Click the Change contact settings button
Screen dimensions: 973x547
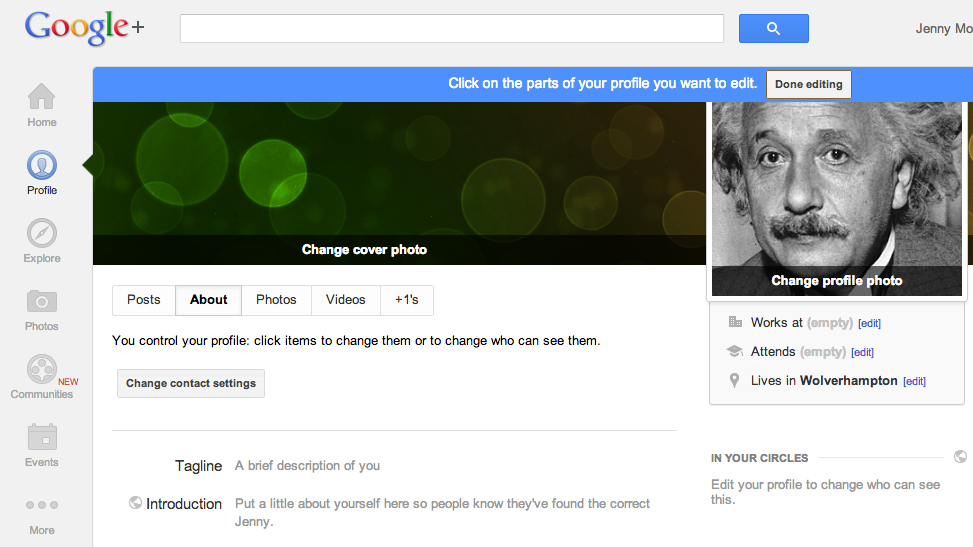pos(191,384)
